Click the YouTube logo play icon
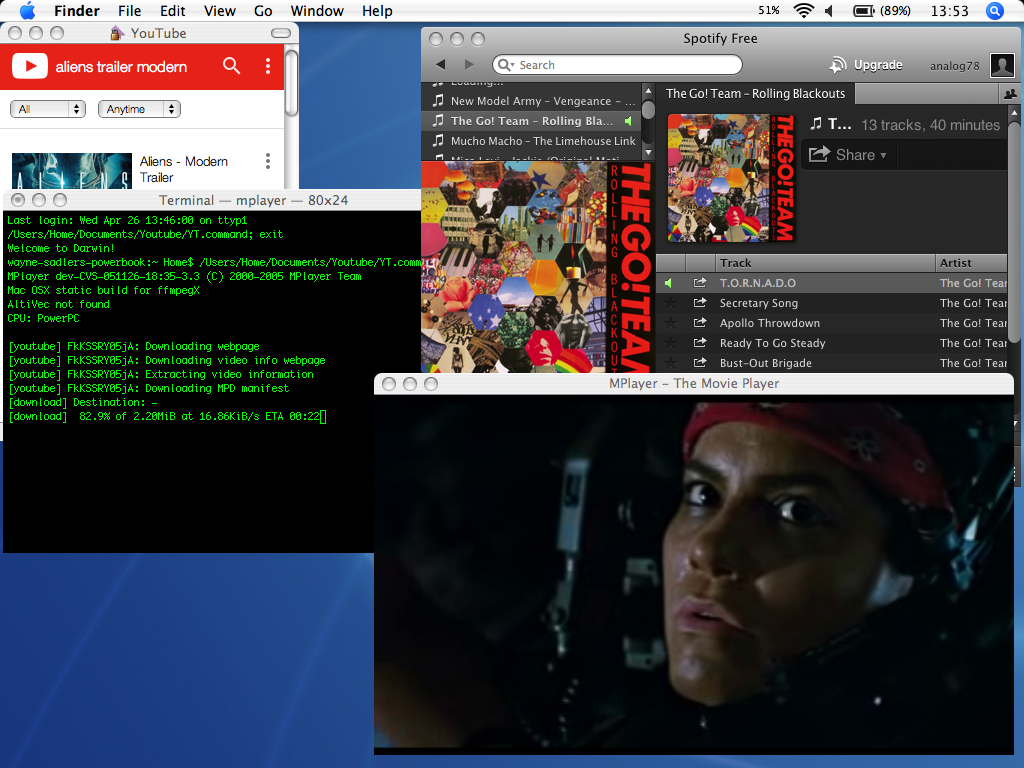 click(29, 66)
